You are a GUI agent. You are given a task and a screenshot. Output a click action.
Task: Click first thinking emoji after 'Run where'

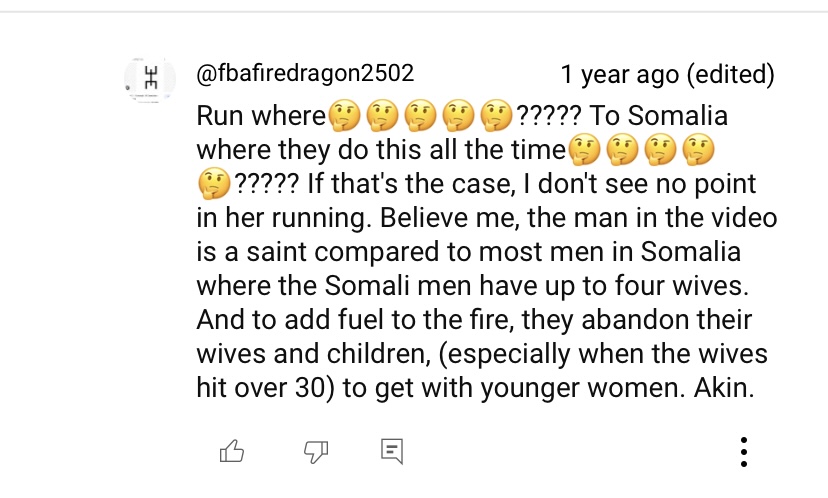point(344,116)
